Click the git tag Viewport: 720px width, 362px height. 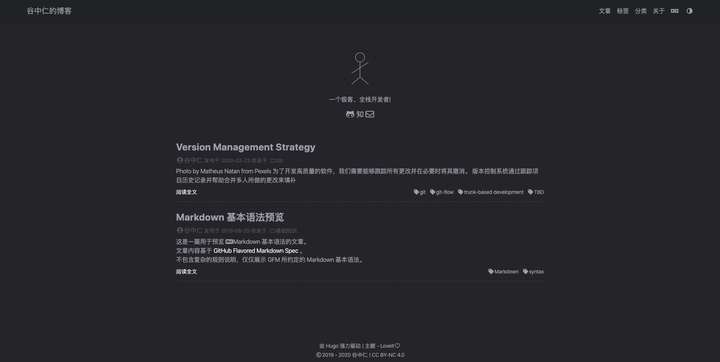pyautogui.click(x=420, y=192)
